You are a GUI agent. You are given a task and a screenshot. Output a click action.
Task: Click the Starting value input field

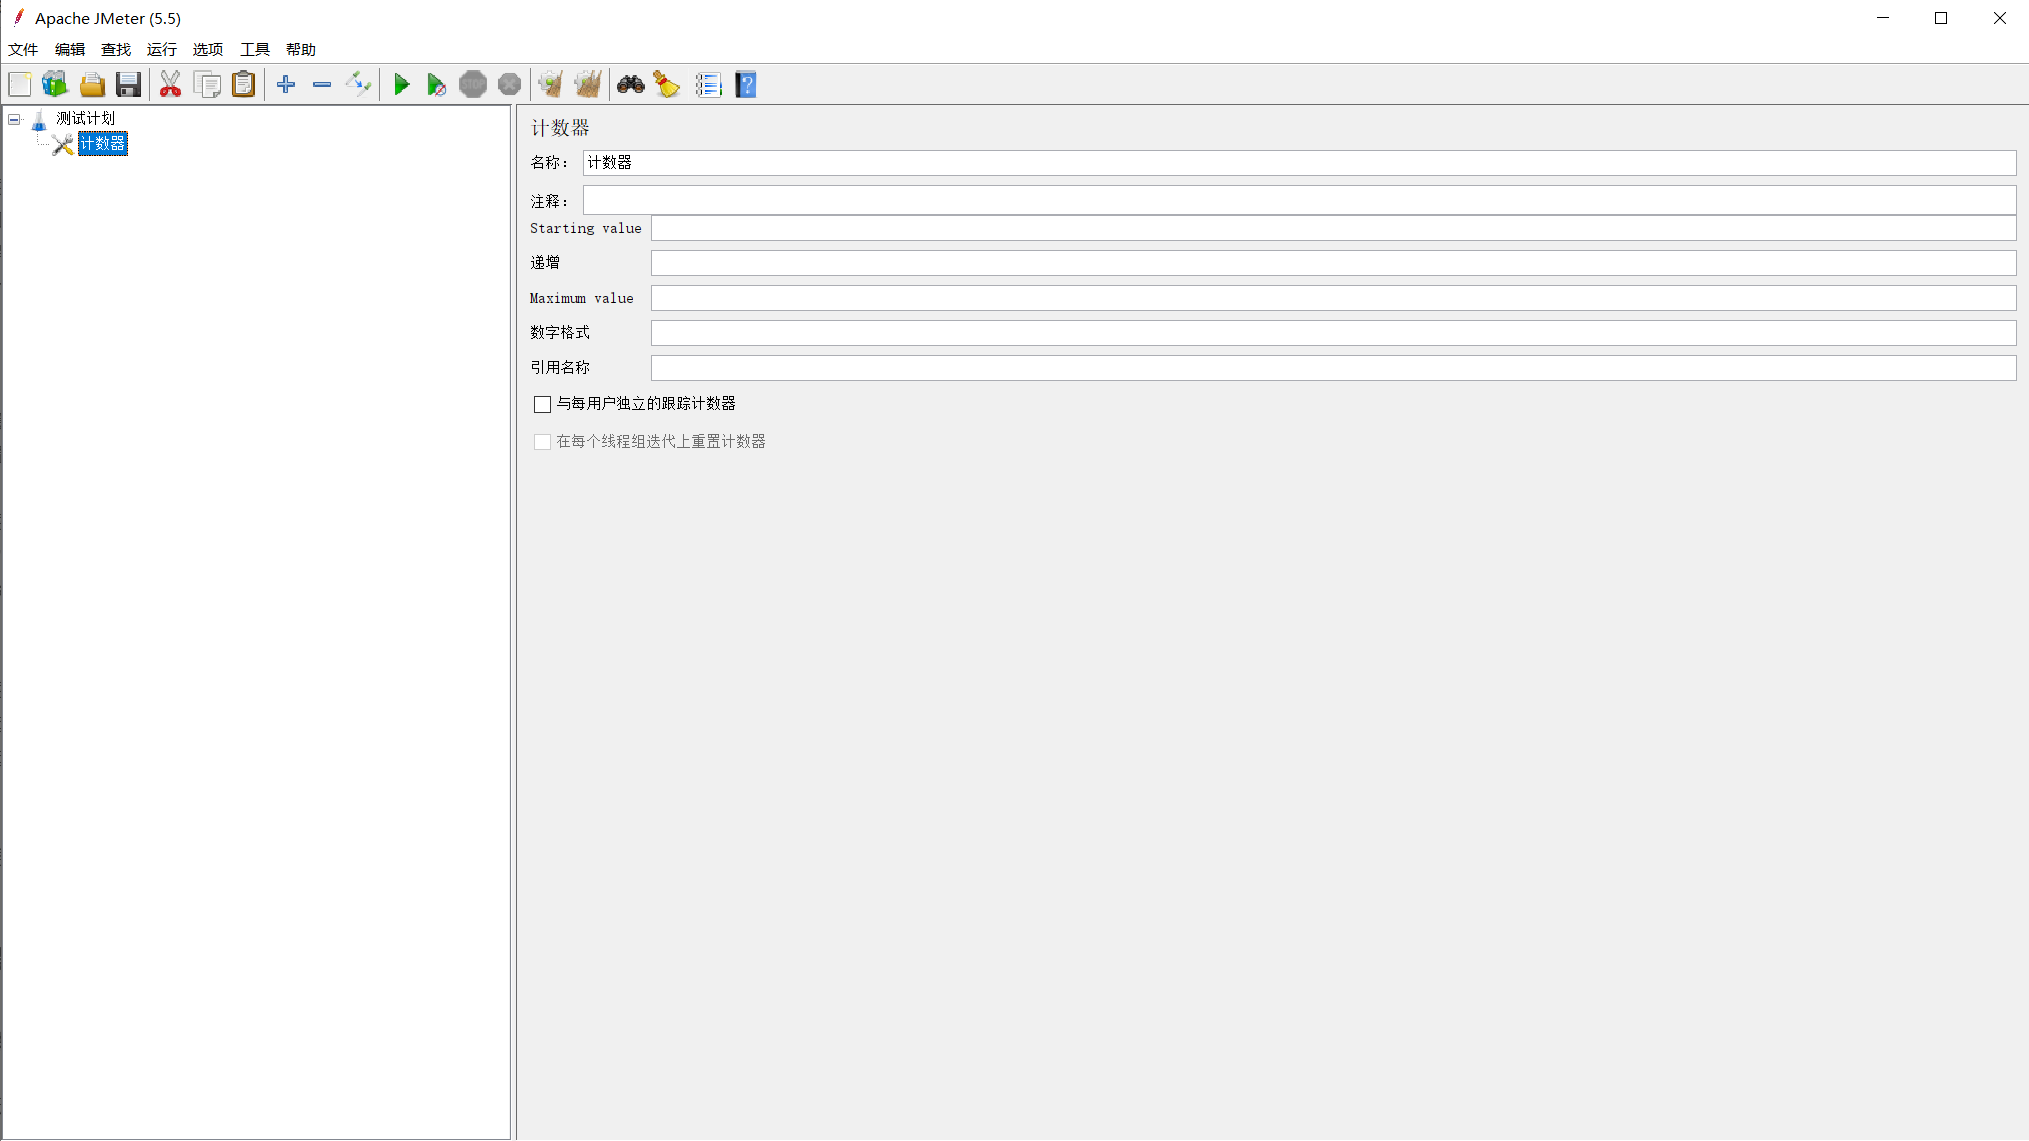point(1332,229)
